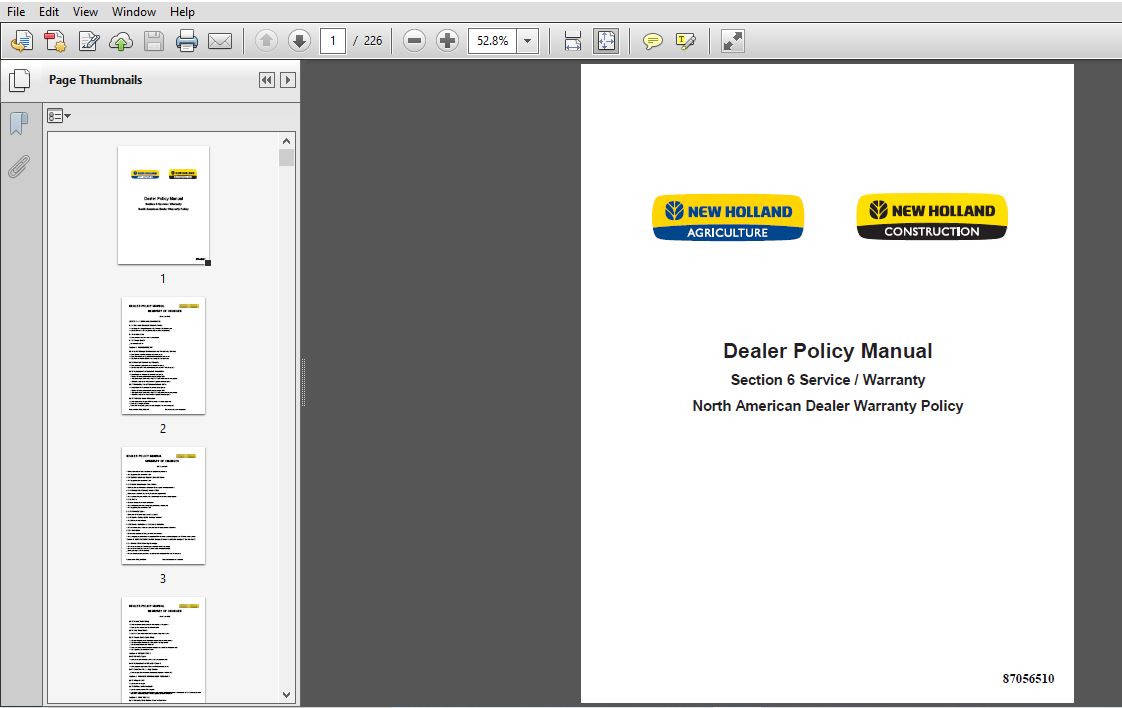
Task: Go to next page arrow
Action: click(299, 41)
